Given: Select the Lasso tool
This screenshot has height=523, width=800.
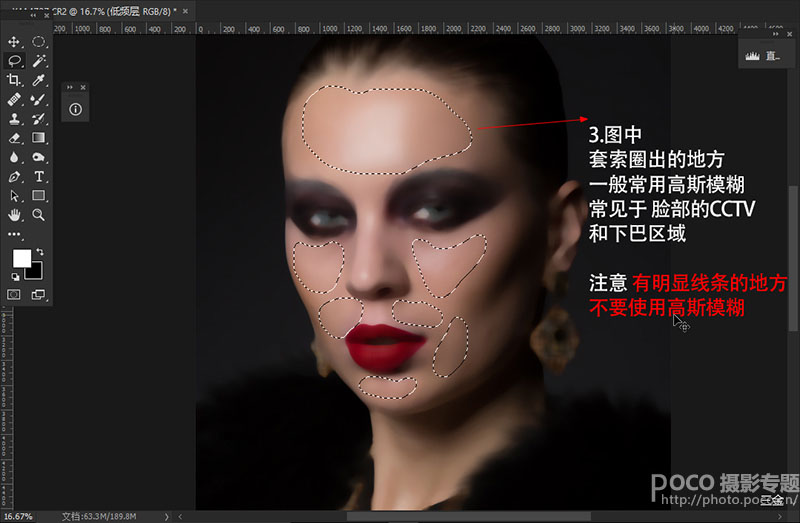Looking at the screenshot, I should [x=14, y=61].
